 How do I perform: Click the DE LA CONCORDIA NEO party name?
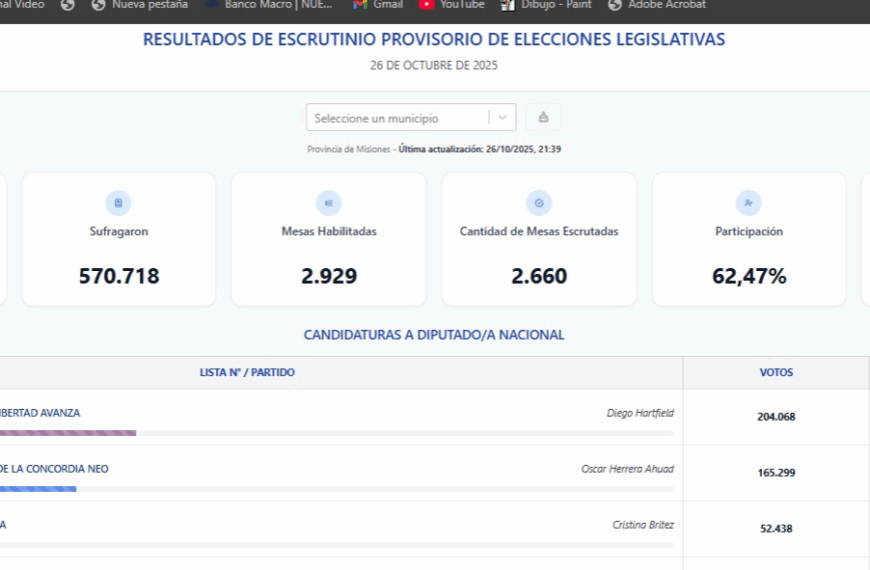pyautogui.click(x=54, y=469)
